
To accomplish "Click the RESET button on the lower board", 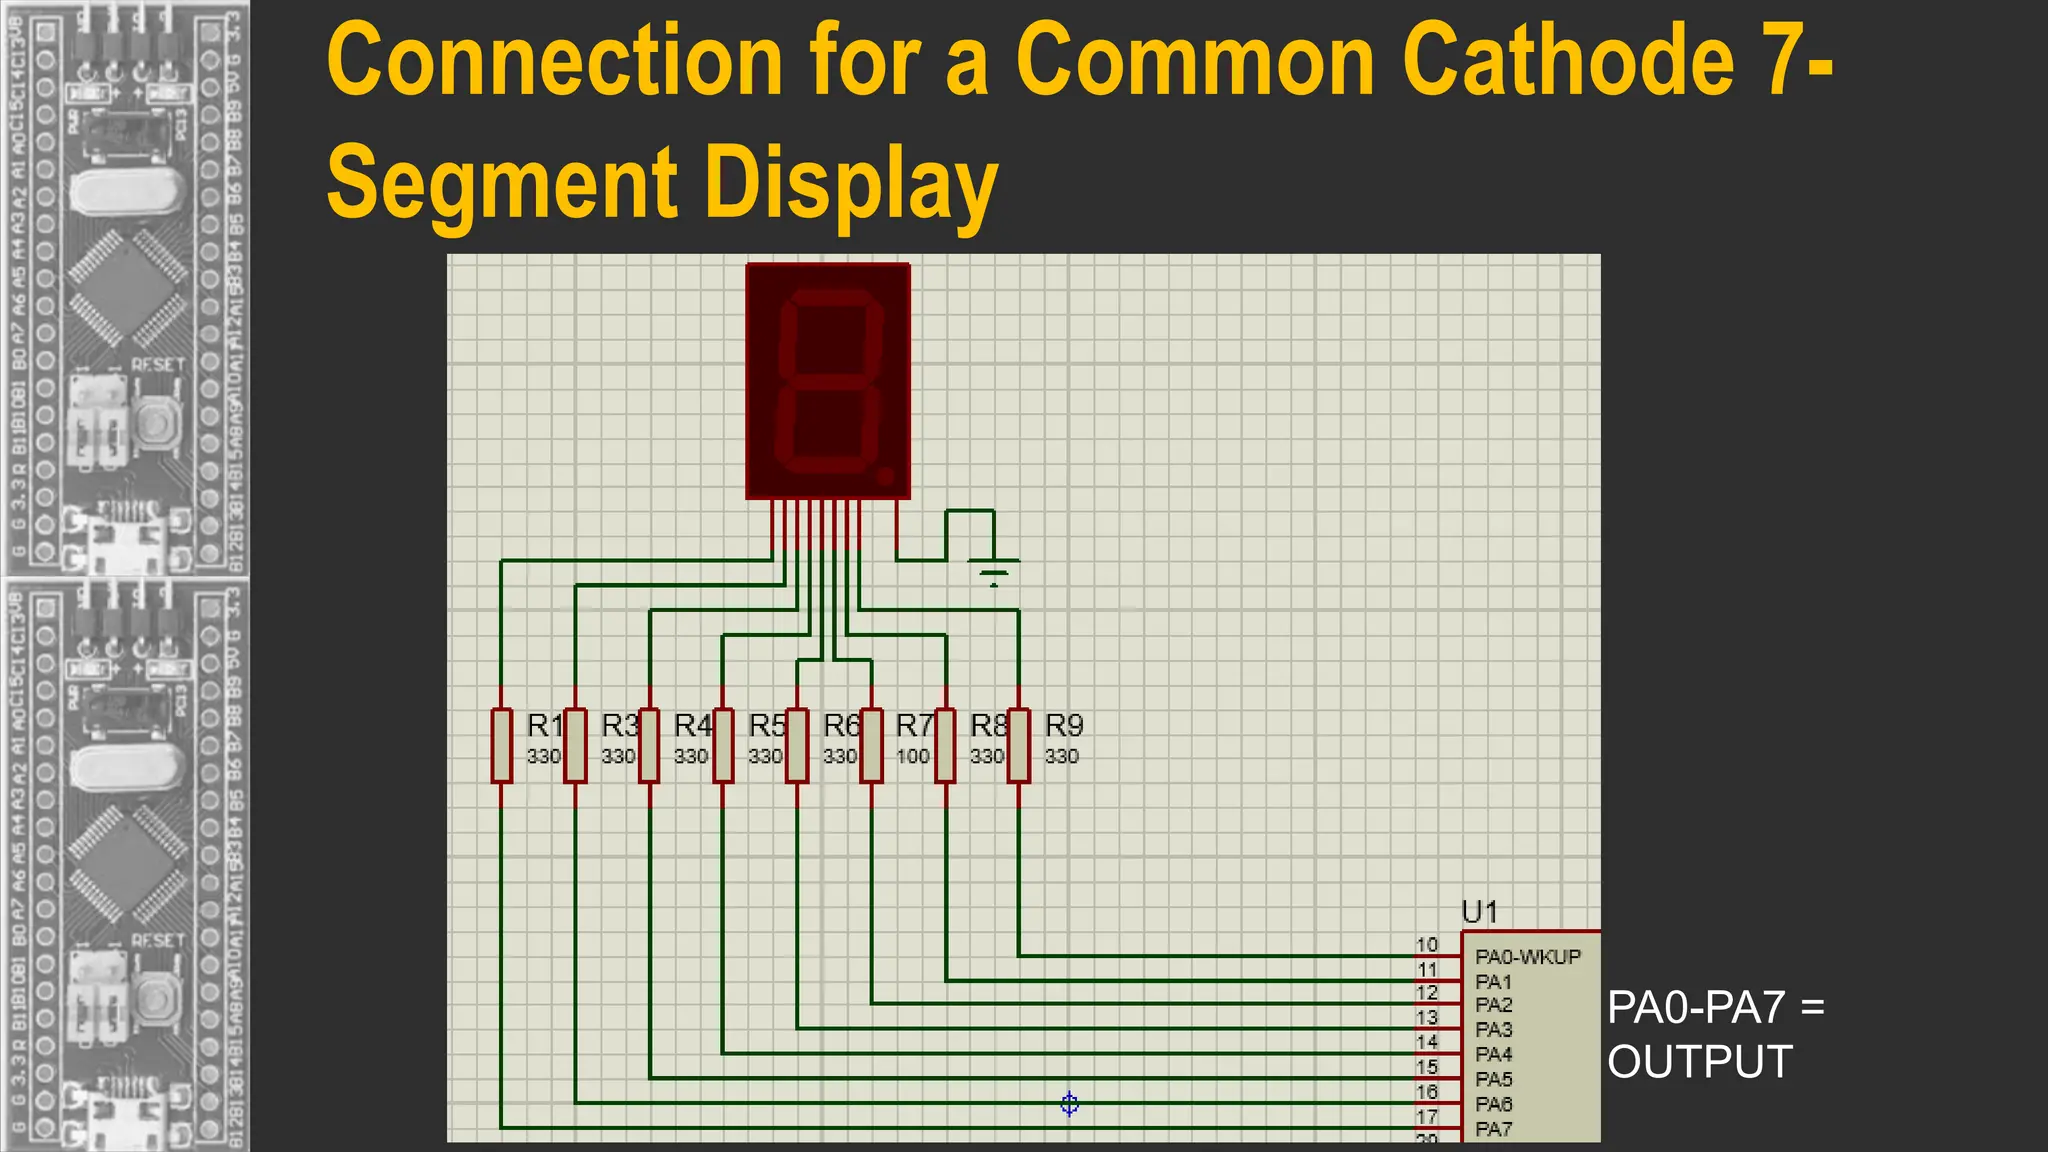I will pos(155,998).
